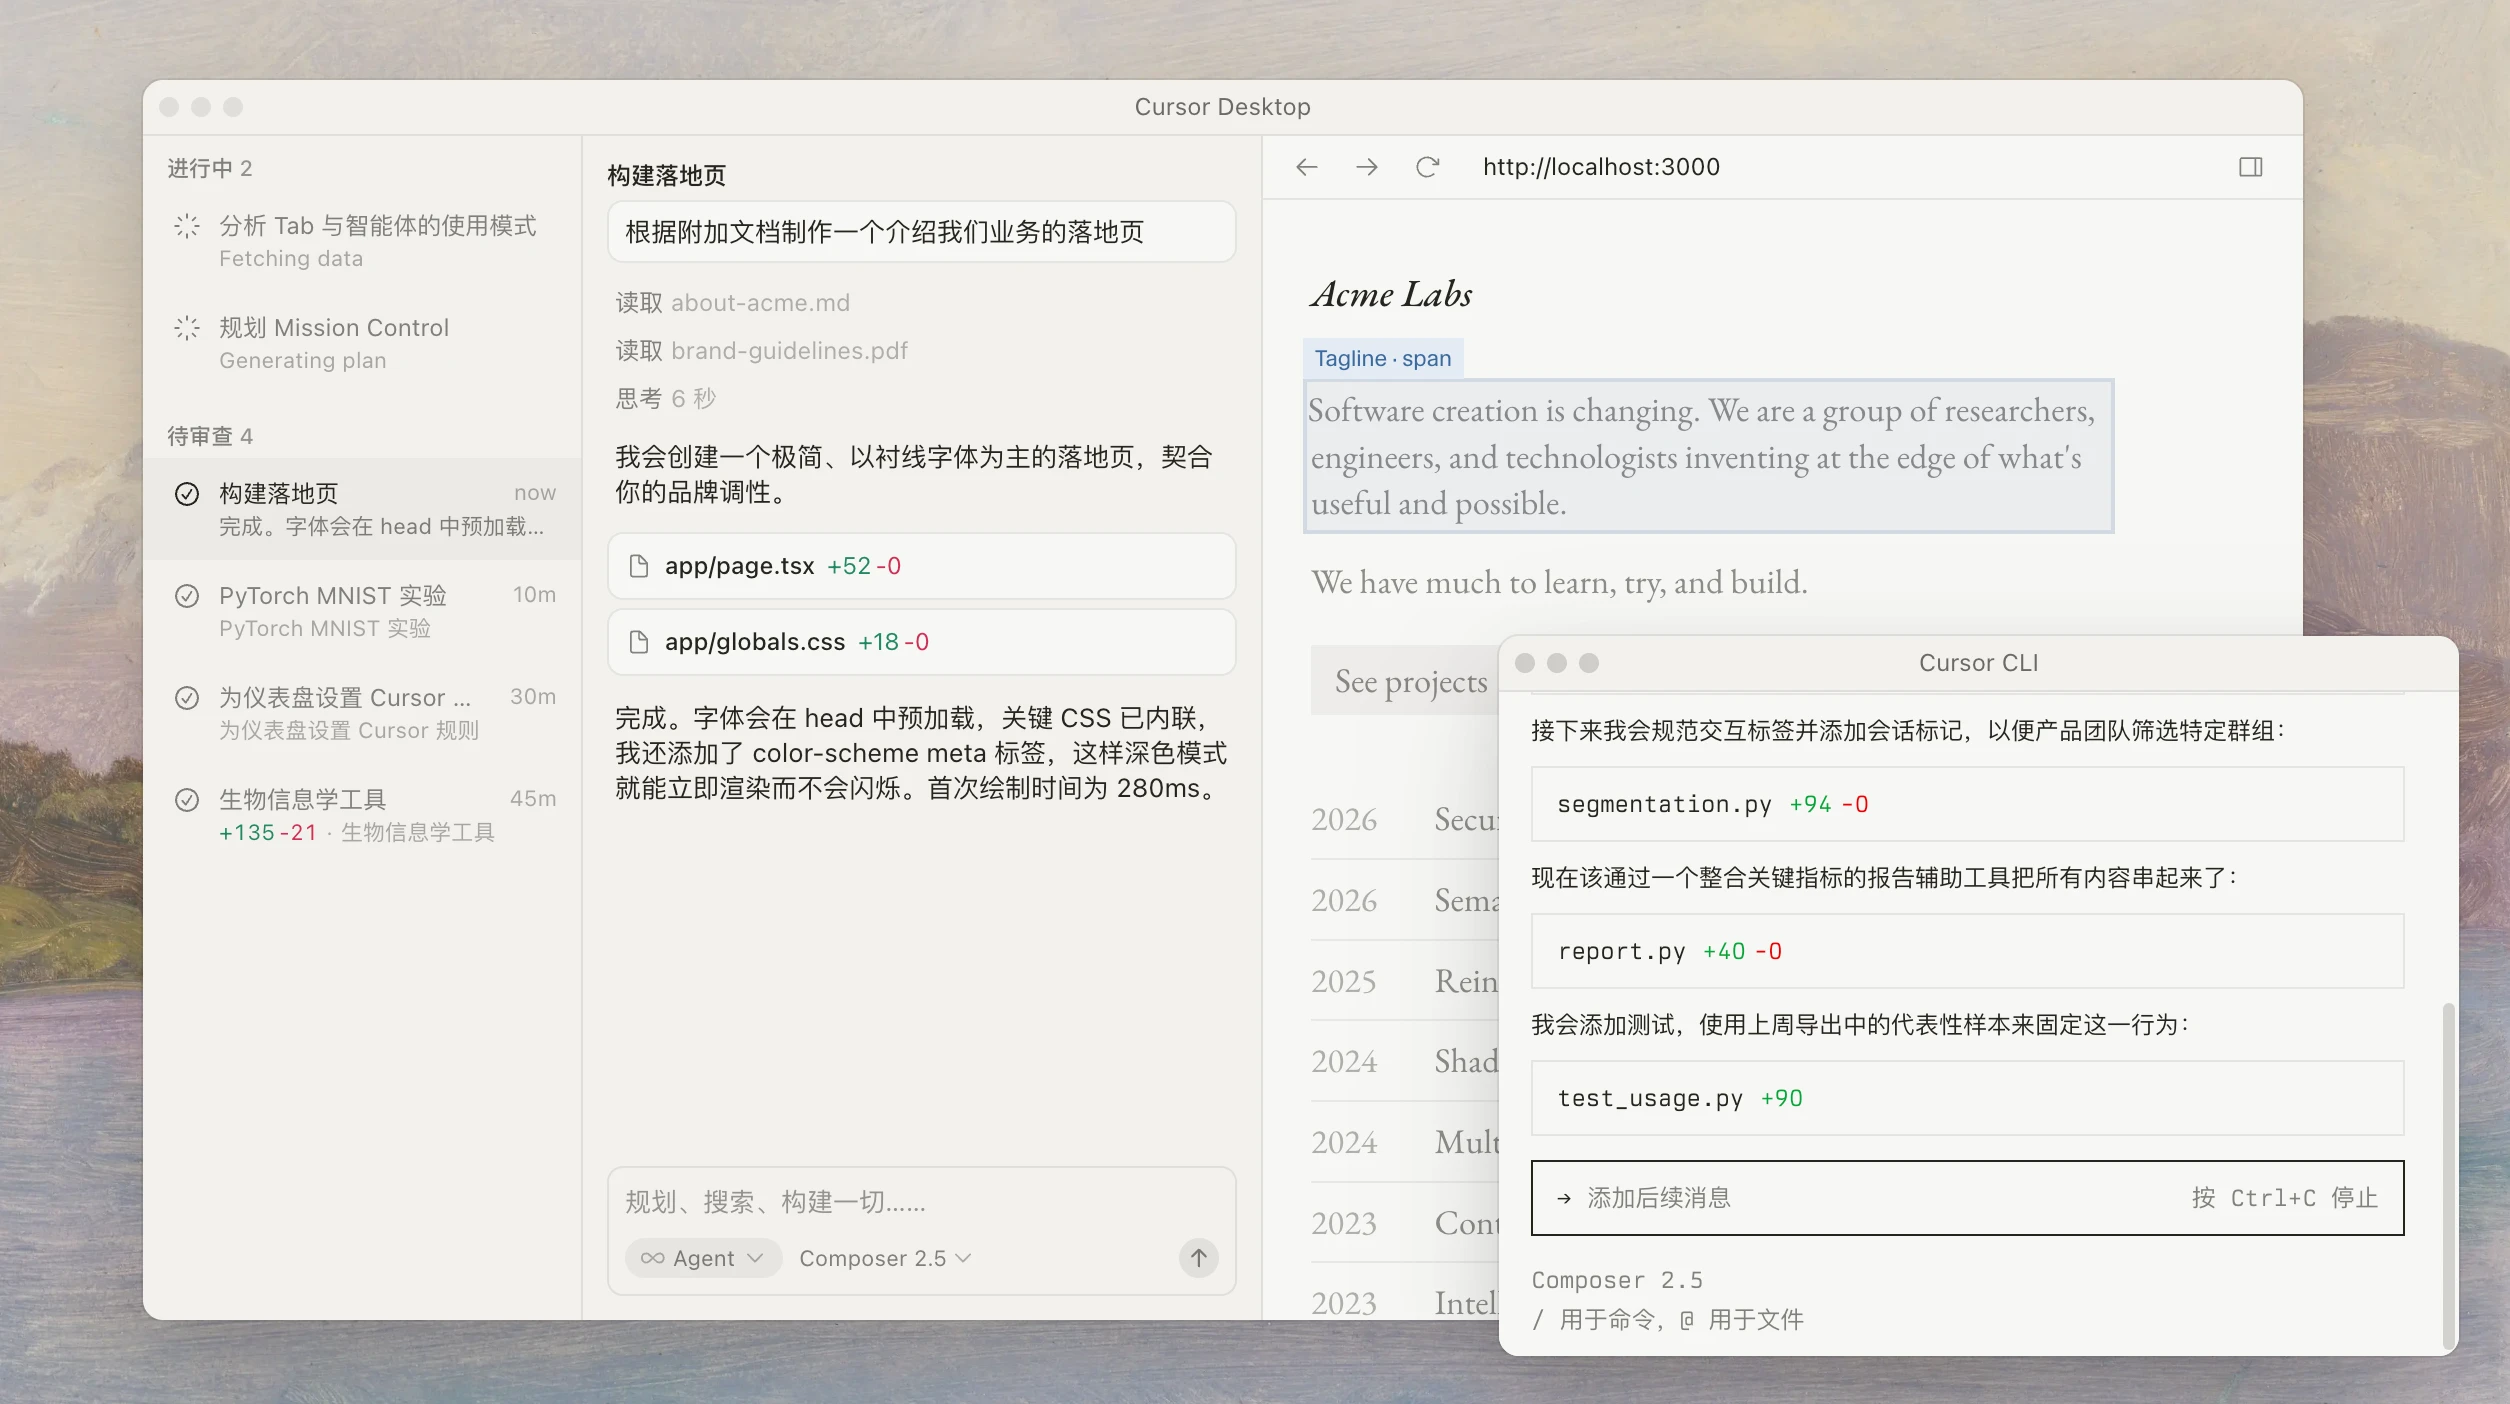Select the 为仪表盘设置 Cursor review item
The image size is (2510, 1404).
[x=362, y=713]
